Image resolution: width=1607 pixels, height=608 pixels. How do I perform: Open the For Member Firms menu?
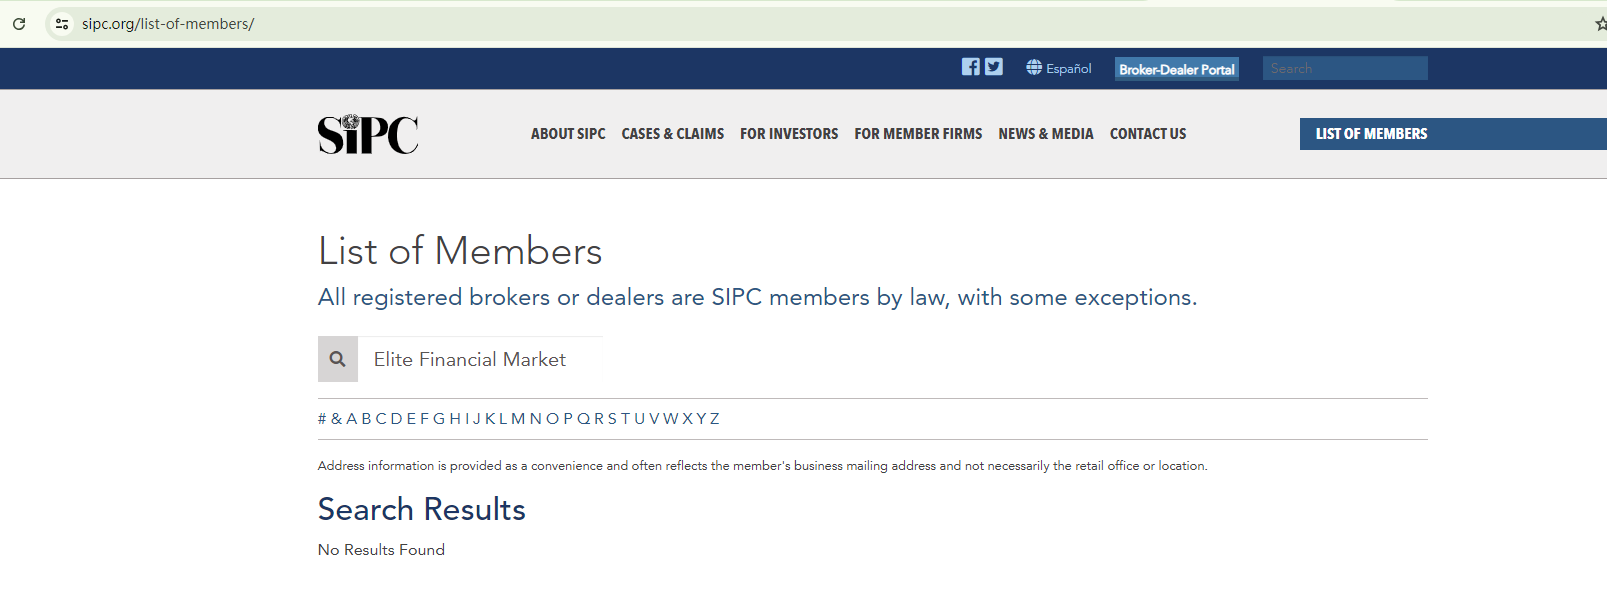918,134
